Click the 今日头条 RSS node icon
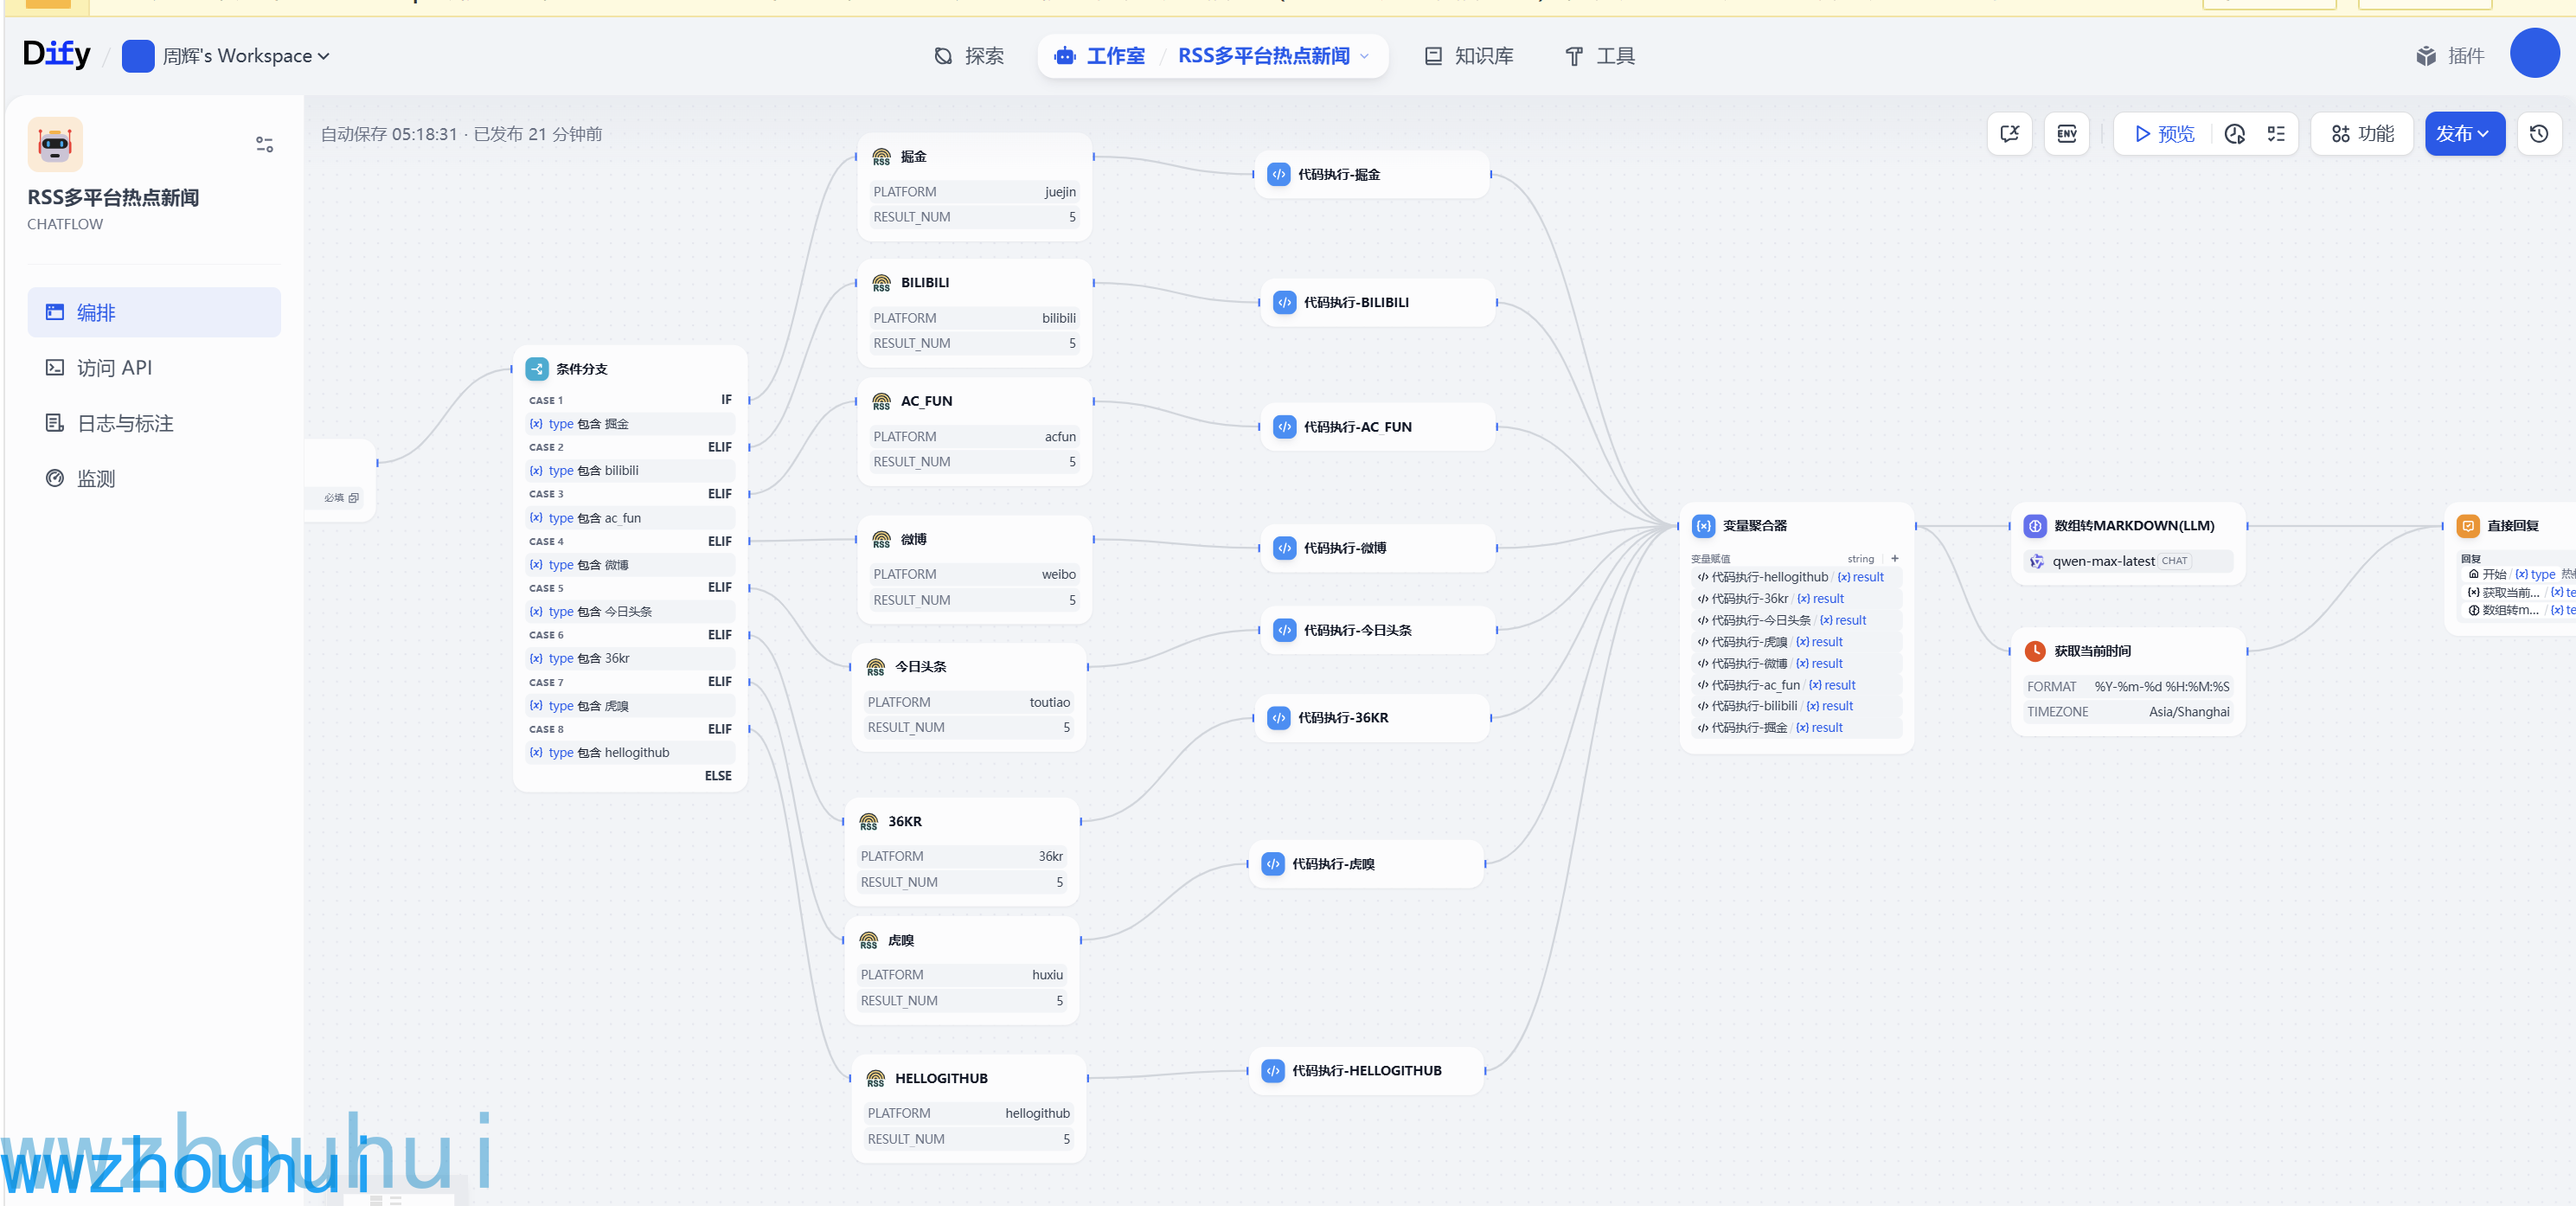The image size is (2576, 1206). pyautogui.click(x=875, y=667)
